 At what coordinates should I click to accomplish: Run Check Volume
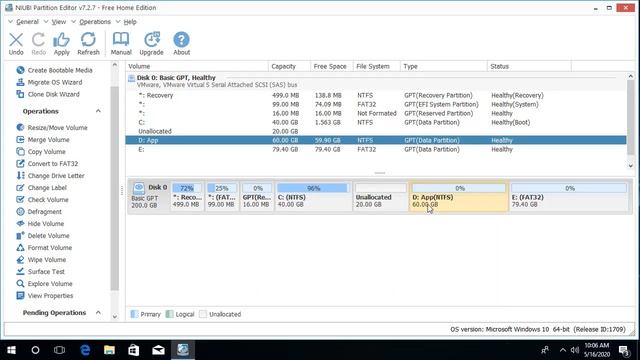(42, 200)
